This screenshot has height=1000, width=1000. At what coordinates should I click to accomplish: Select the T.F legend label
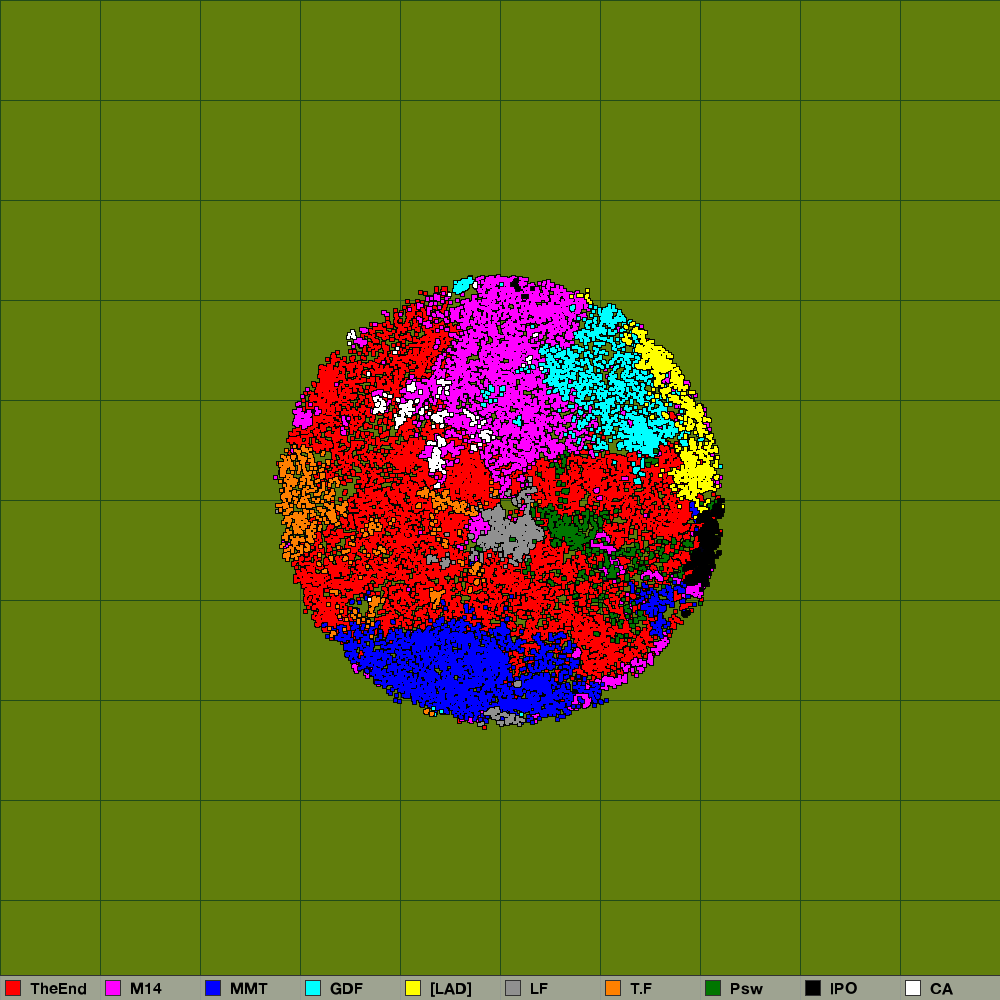tap(641, 989)
